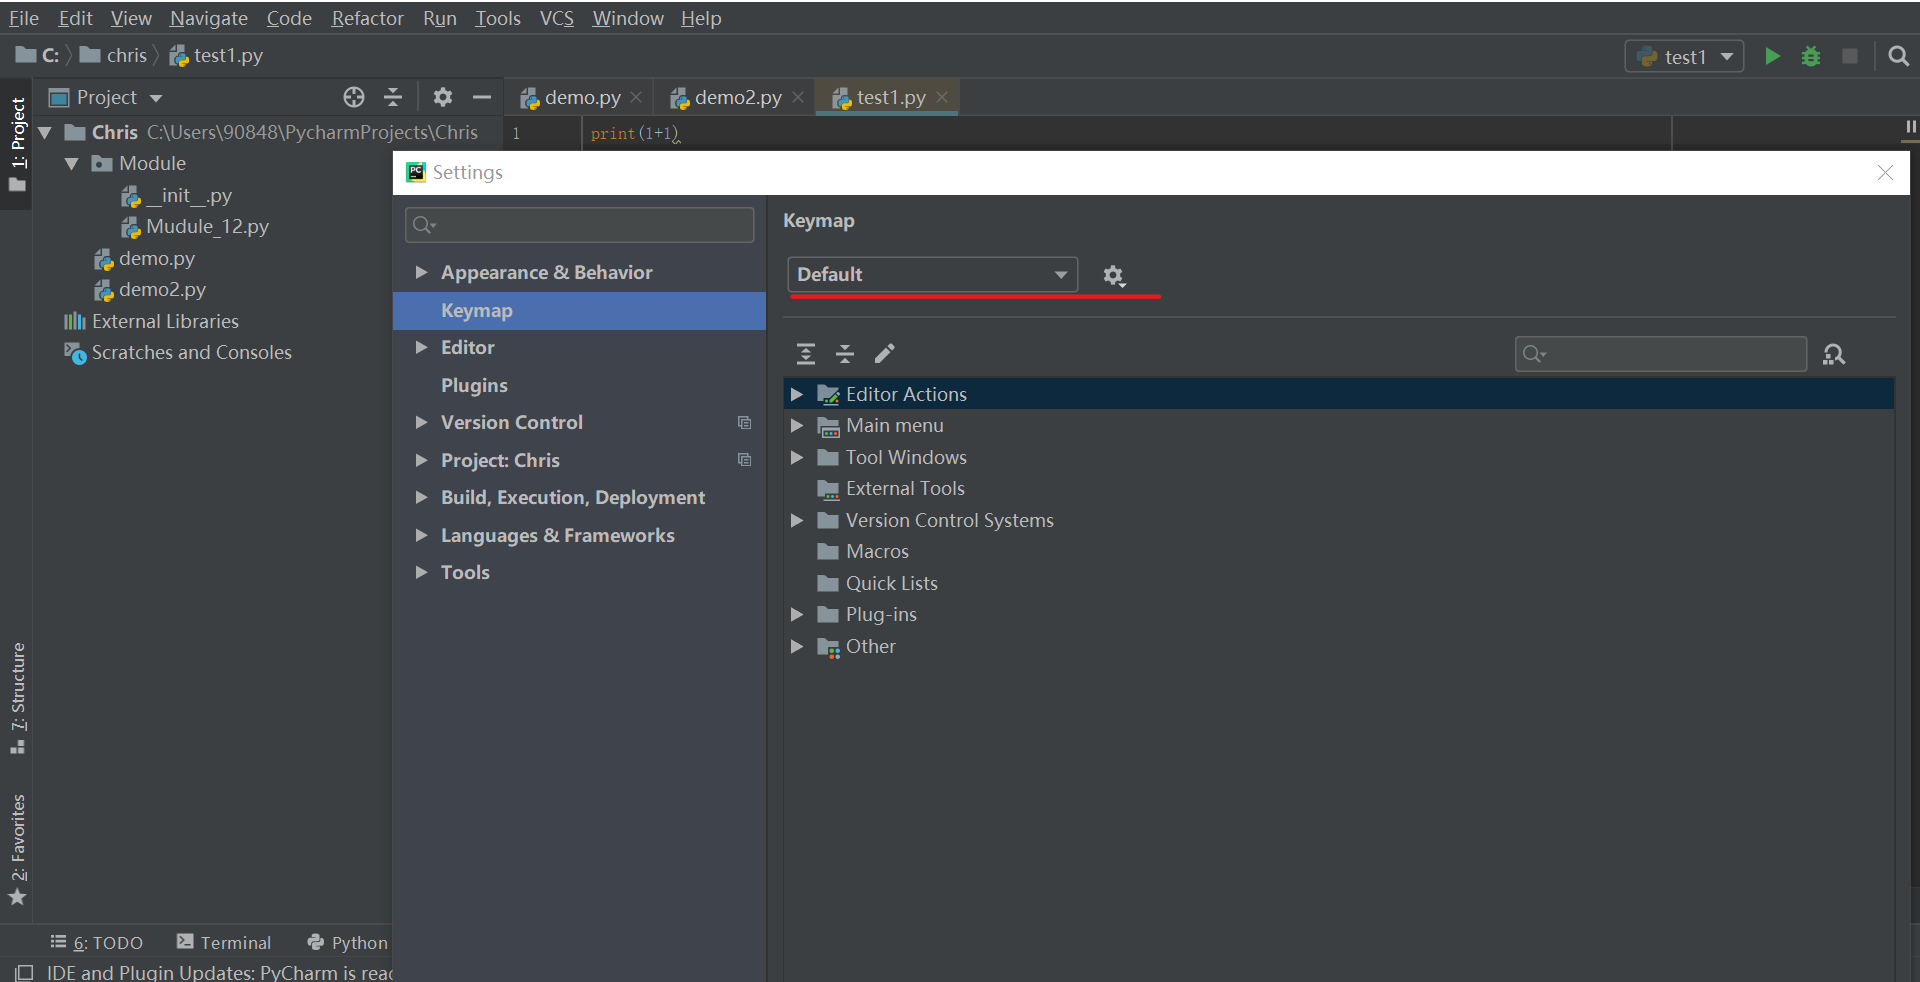Close the test1.py editor tab

942,97
